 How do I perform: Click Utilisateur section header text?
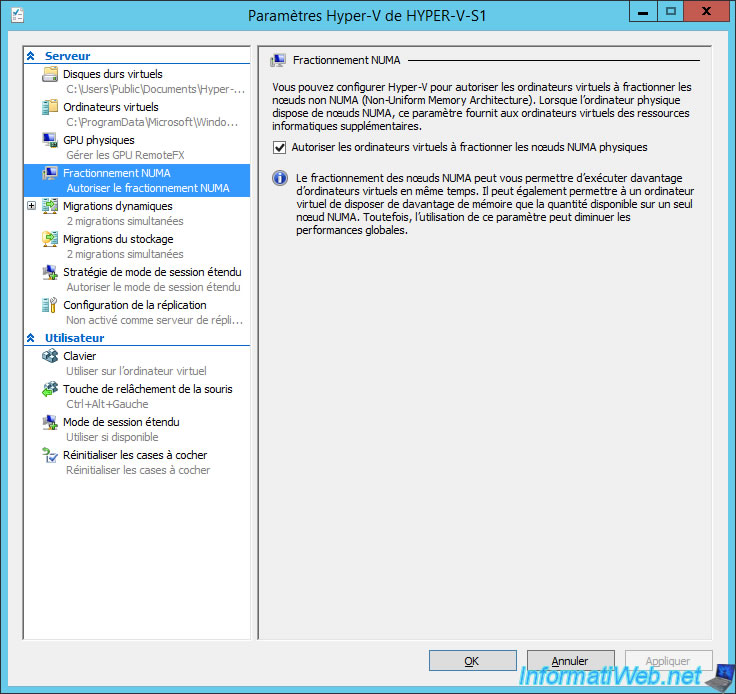click(x=74, y=338)
